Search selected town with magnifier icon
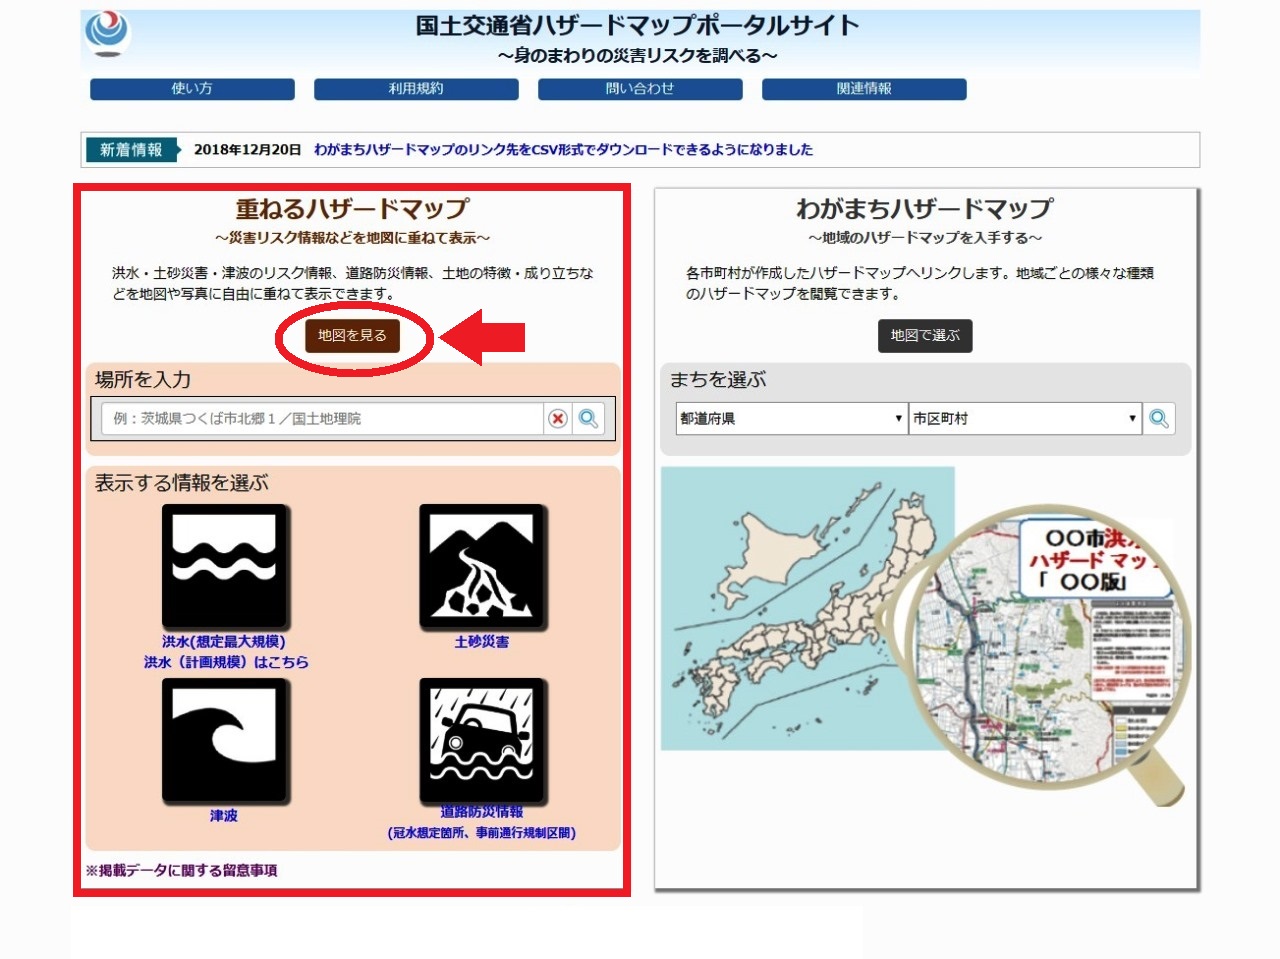Image resolution: width=1280 pixels, height=959 pixels. click(1159, 419)
